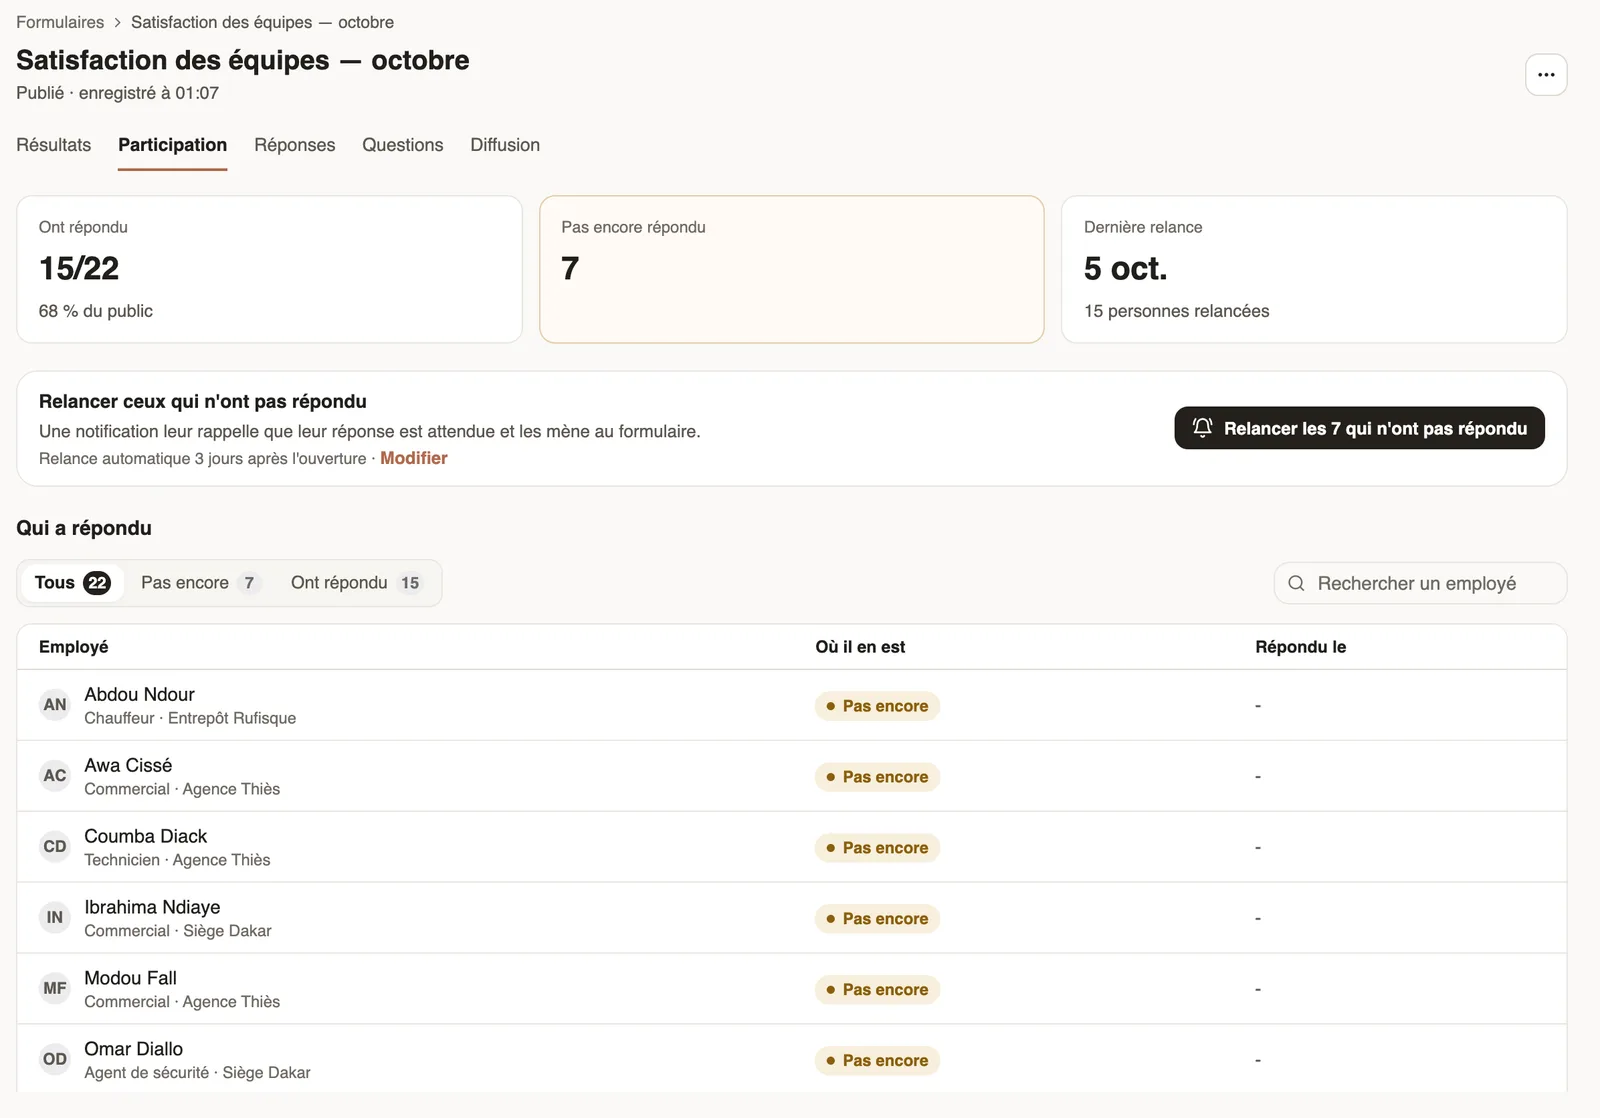This screenshot has width=1600, height=1118.
Task: Open the Modou Fall employee row
Action: pos(792,989)
